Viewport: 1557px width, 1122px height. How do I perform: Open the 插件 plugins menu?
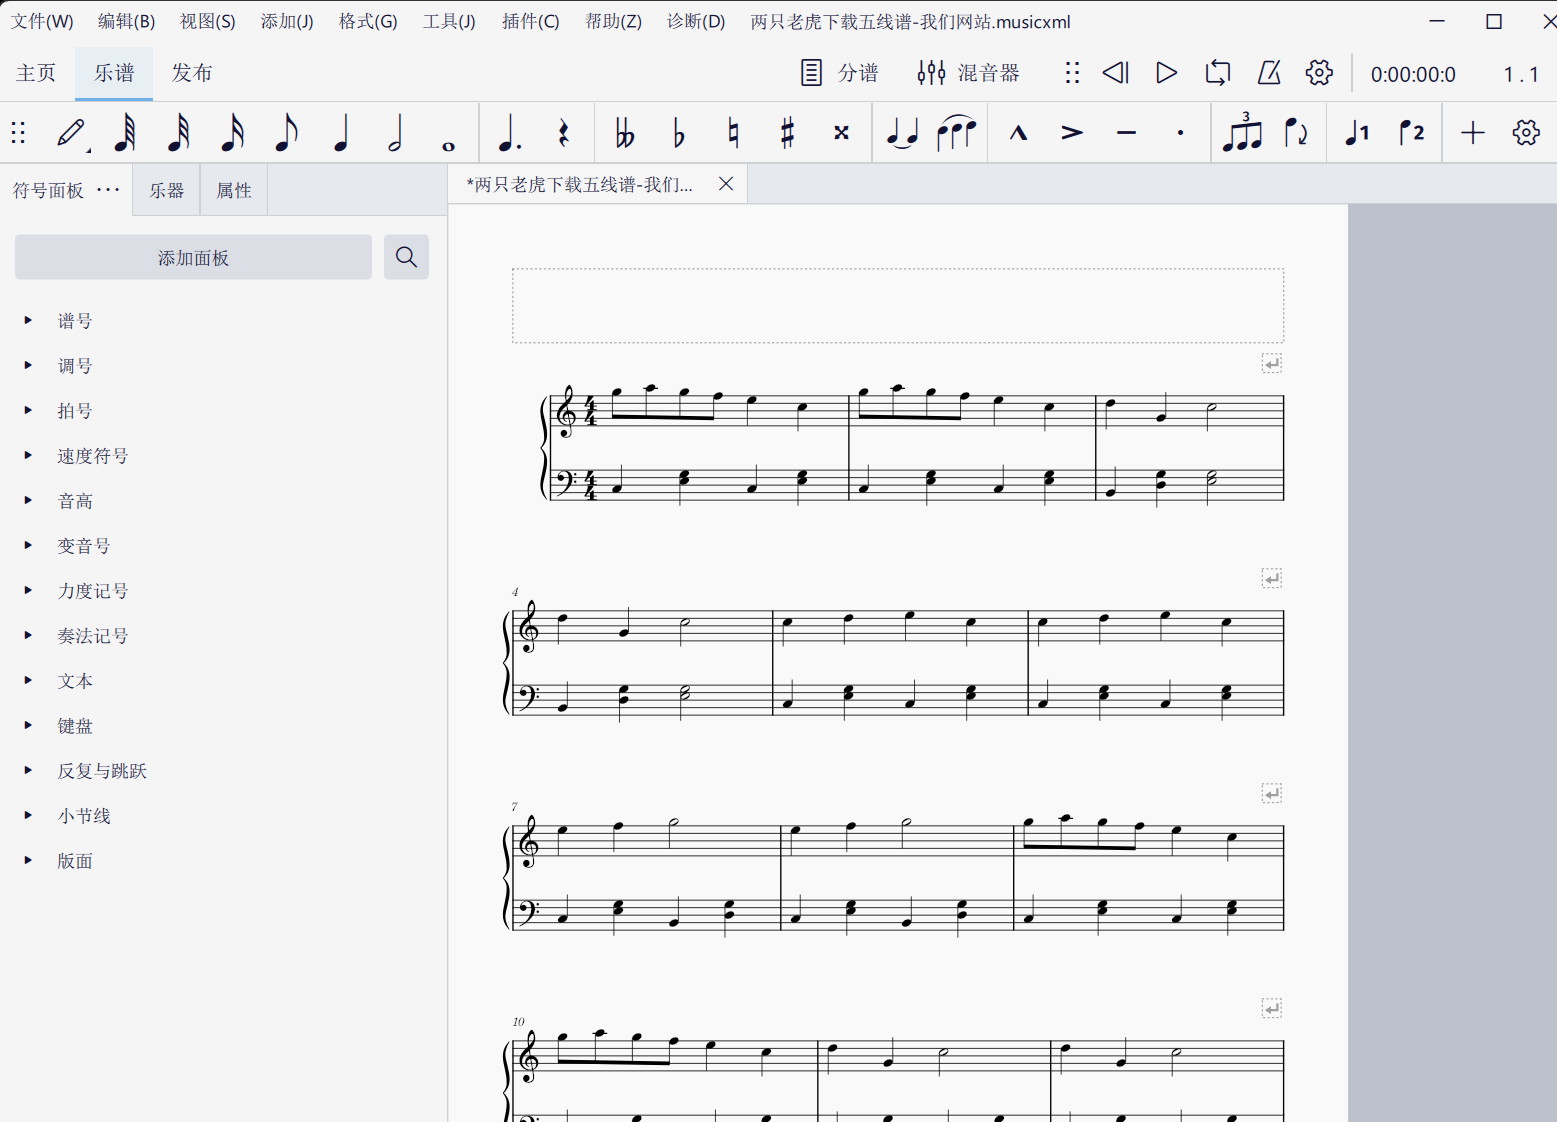tap(530, 21)
